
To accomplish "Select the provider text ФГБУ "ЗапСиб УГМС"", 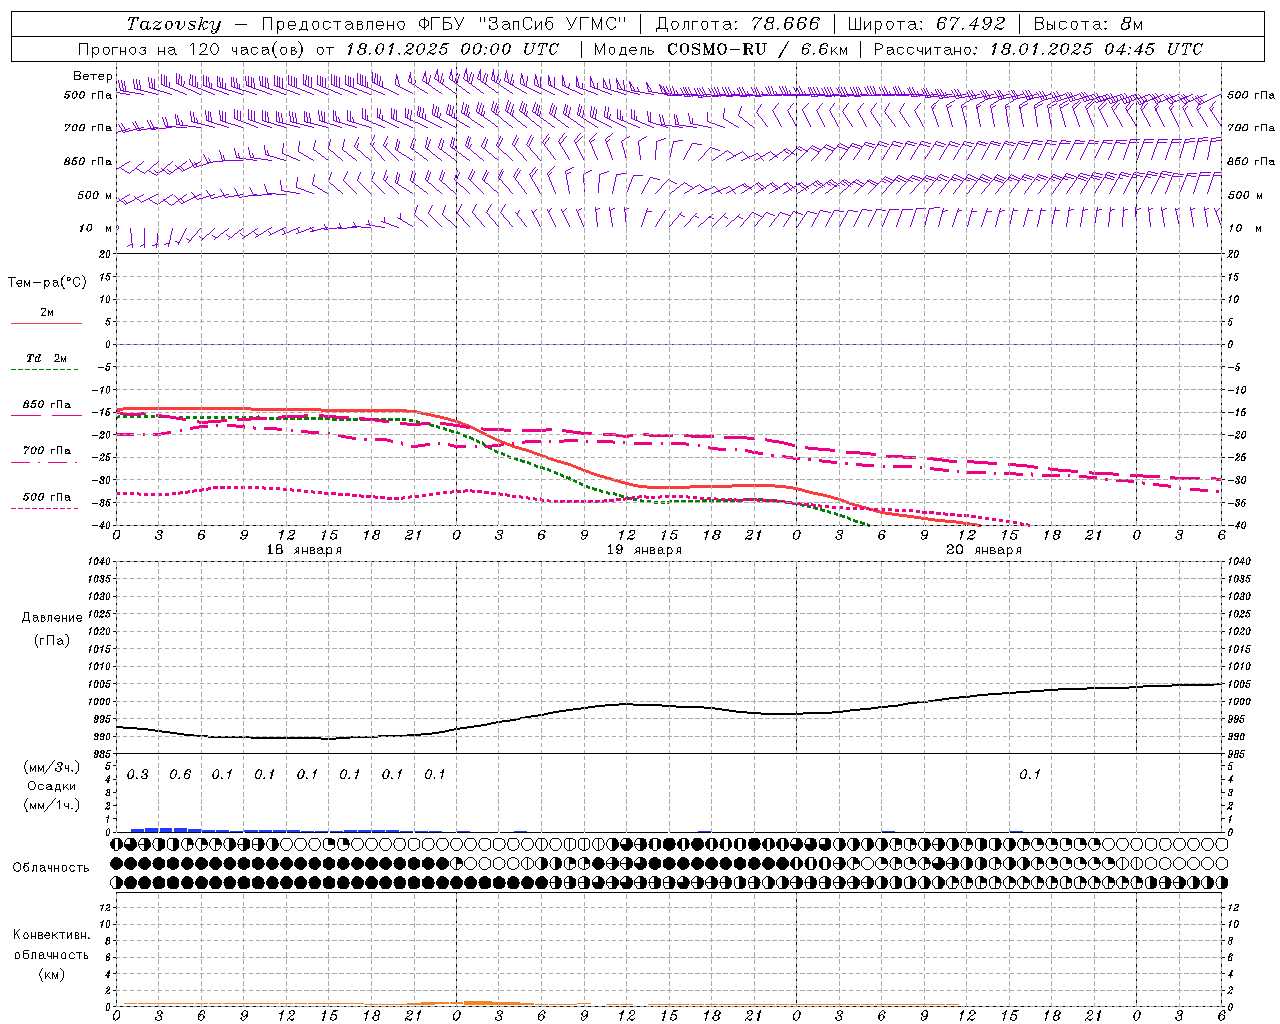I will [521, 24].
